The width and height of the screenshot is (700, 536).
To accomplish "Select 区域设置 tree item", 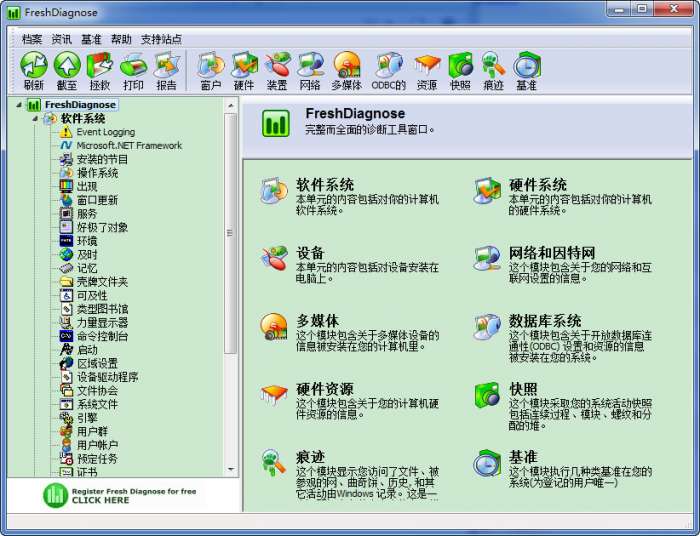I will click(98, 364).
